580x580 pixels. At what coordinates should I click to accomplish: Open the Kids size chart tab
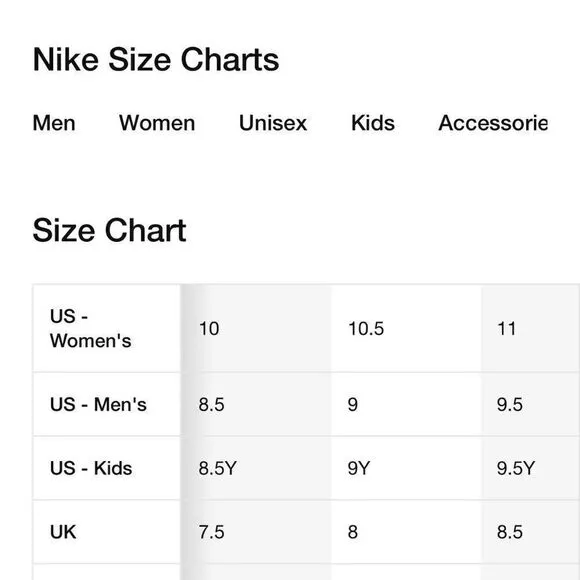click(x=372, y=123)
